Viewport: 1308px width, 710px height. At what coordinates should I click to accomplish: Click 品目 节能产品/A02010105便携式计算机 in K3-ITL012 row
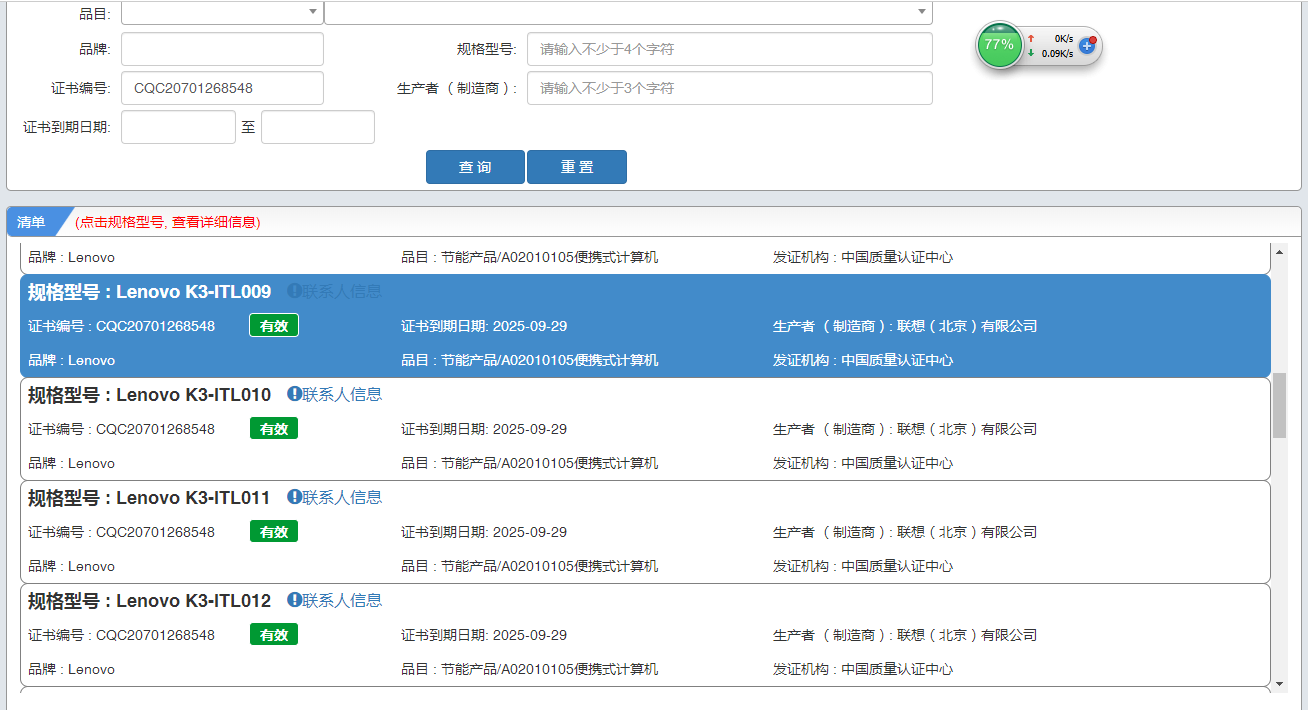(530, 669)
